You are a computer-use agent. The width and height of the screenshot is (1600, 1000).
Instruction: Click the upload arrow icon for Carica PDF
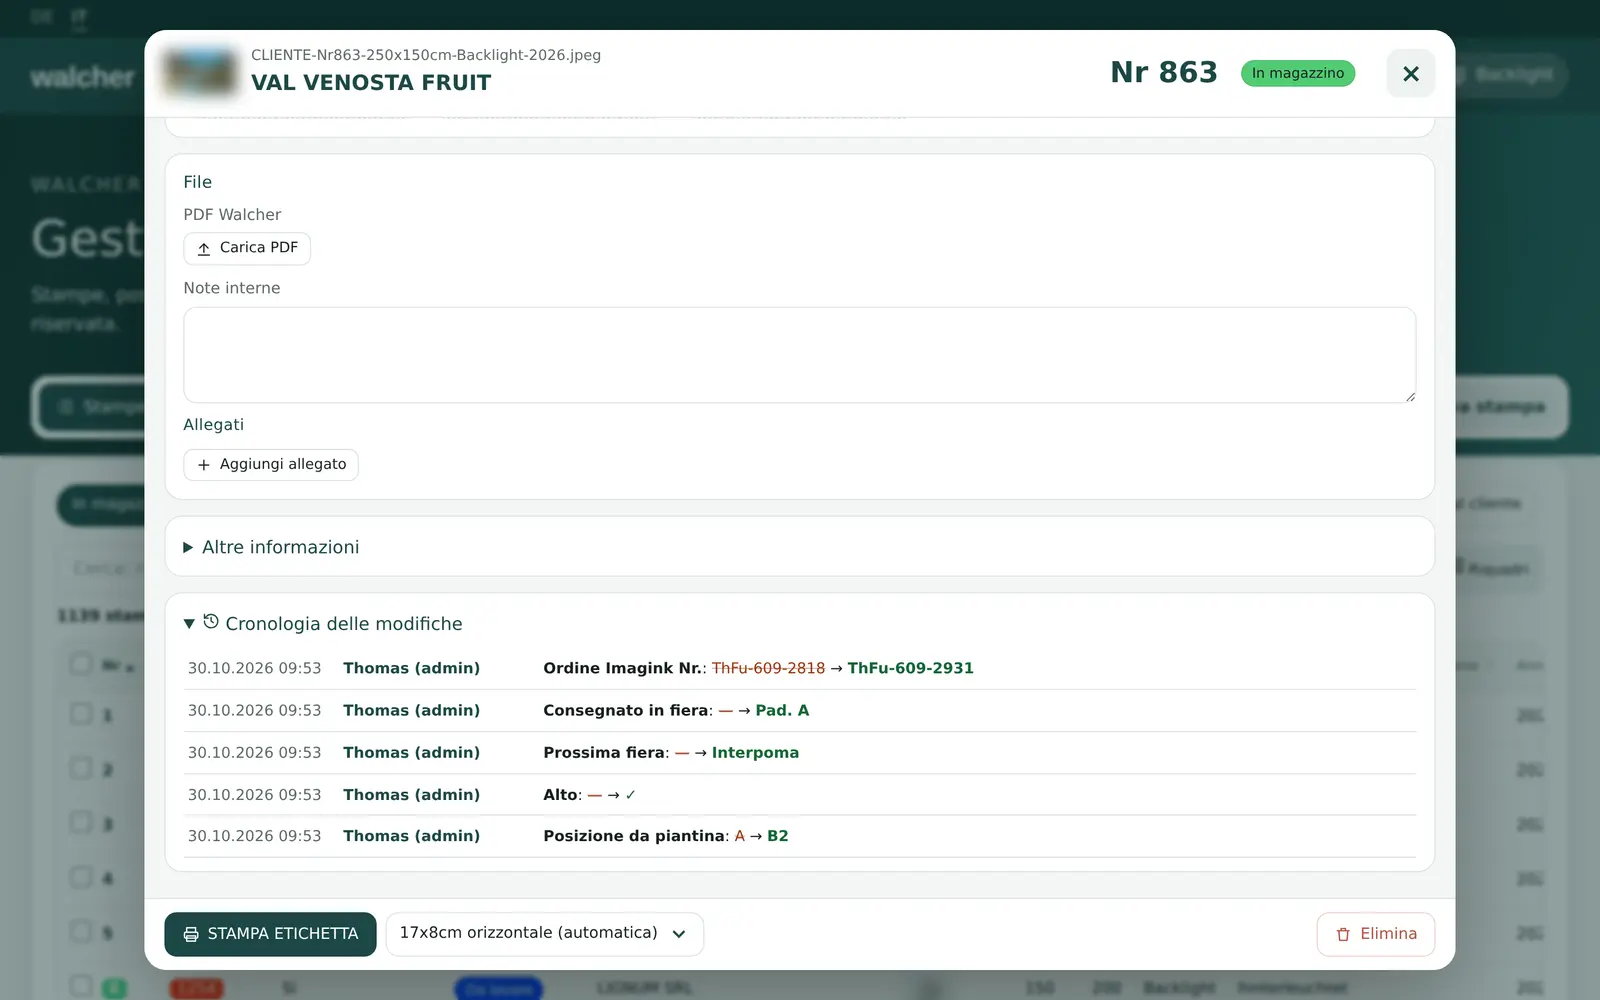pos(204,249)
